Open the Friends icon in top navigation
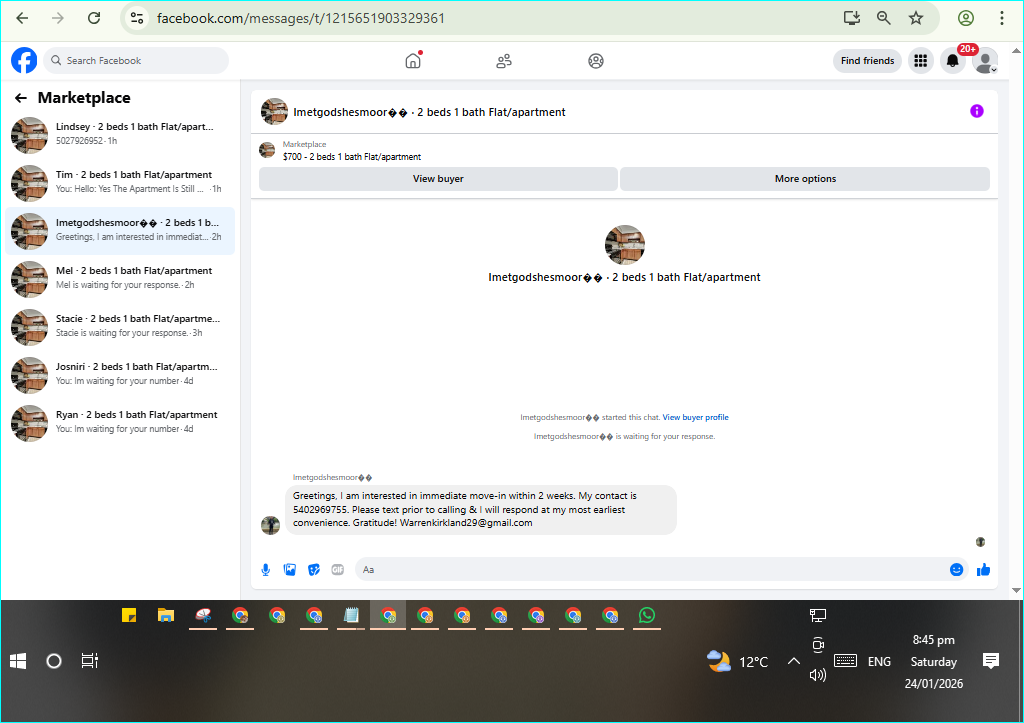 [x=504, y=61]
